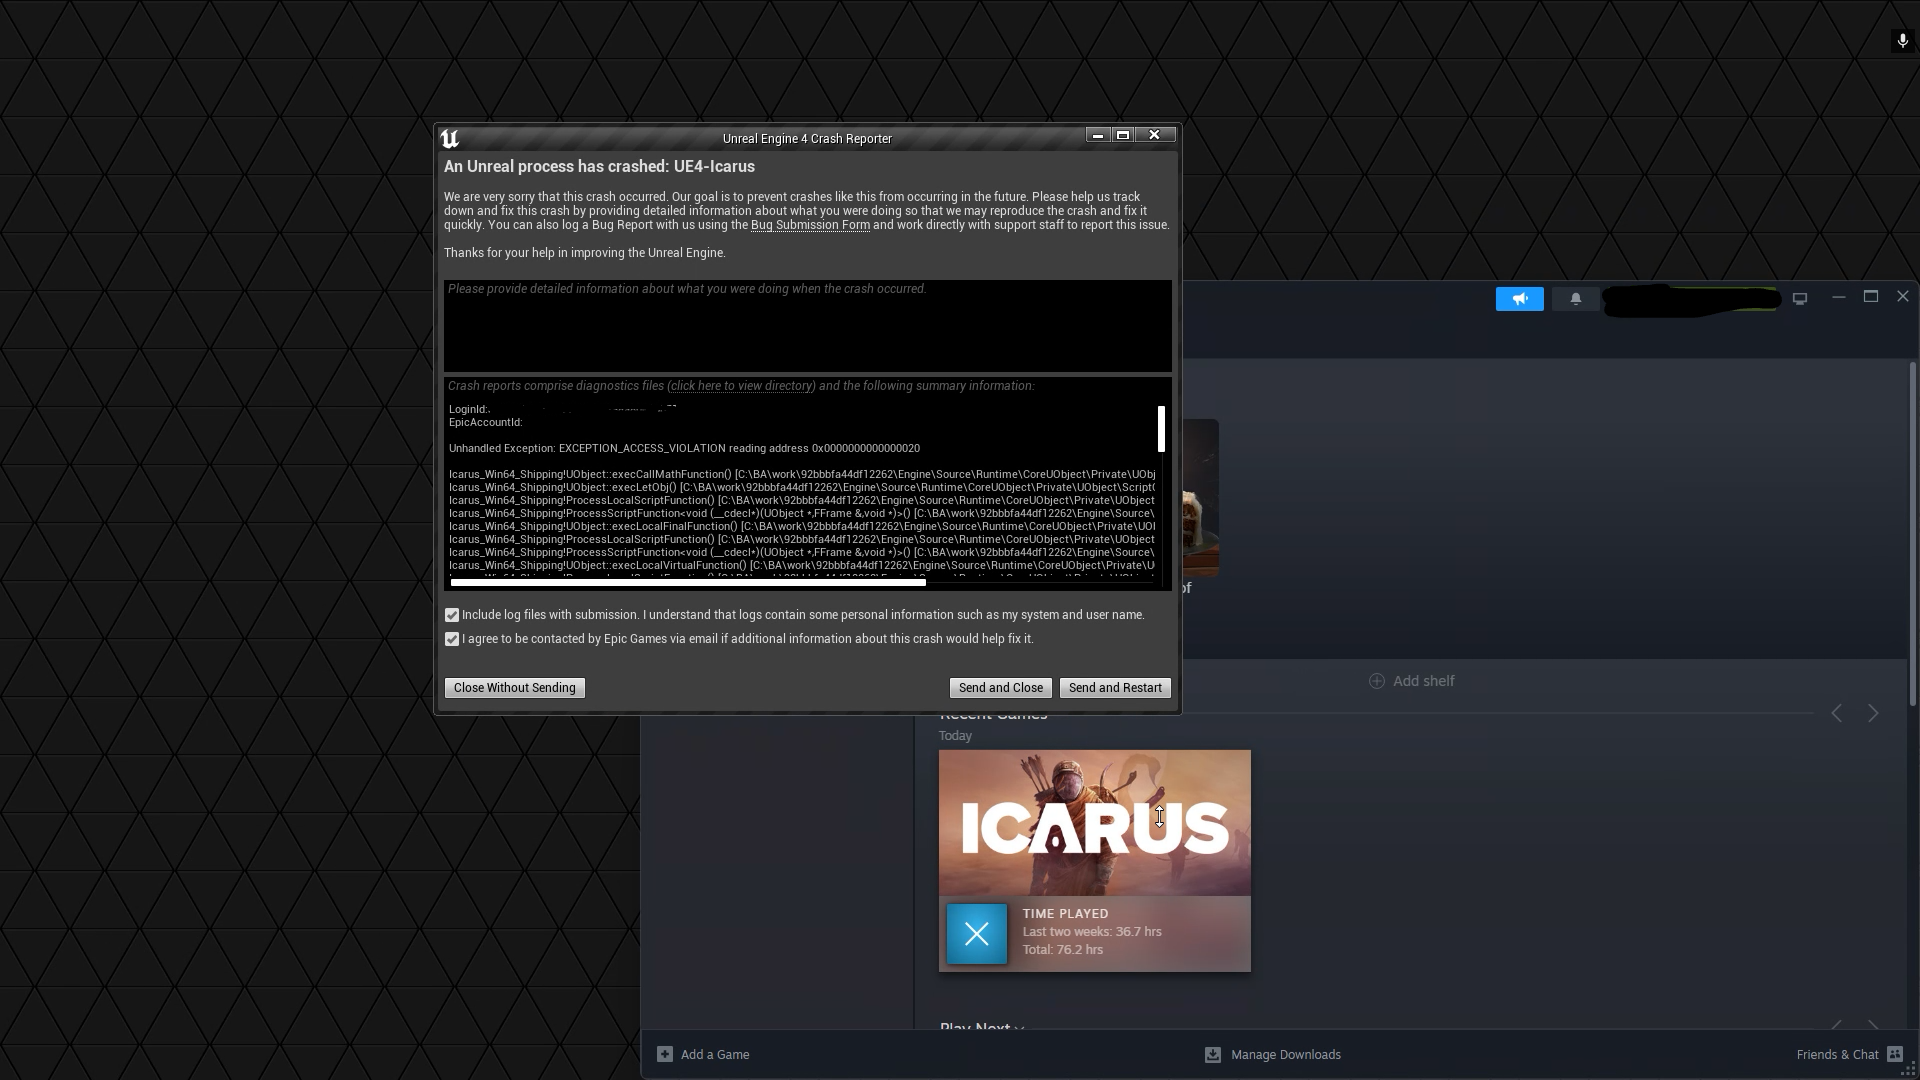Open the Steam notifications bell
Viewport: 1920px width, 1080px height.
tap(1576, 299)
